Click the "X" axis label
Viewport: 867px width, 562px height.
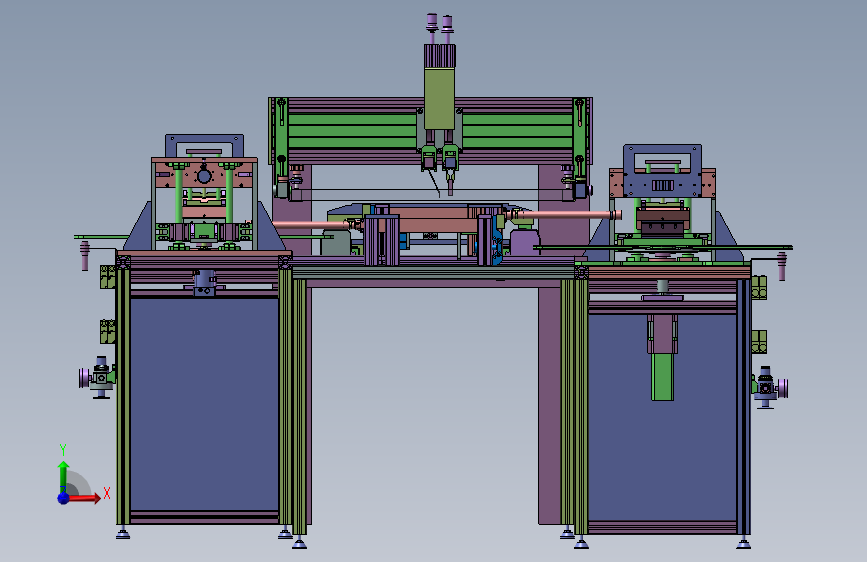tap(107, 493)
